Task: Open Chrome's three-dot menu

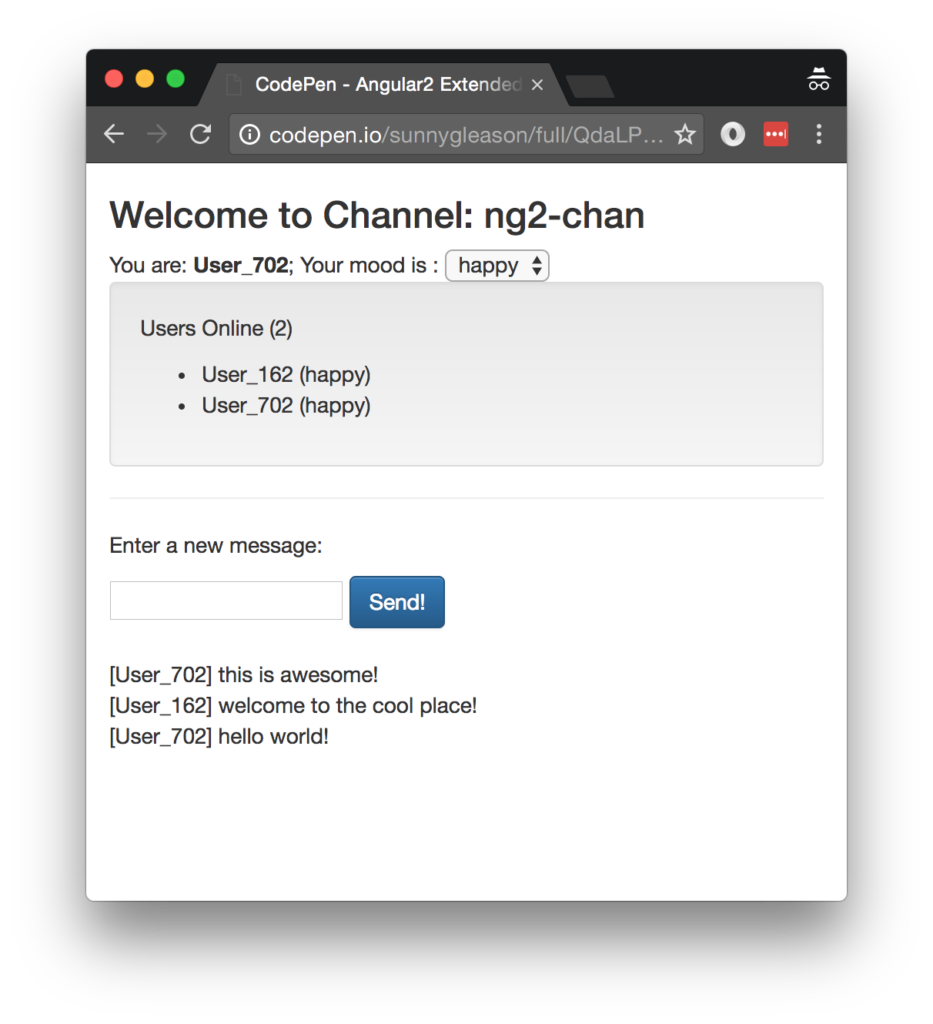Action: 819,135
